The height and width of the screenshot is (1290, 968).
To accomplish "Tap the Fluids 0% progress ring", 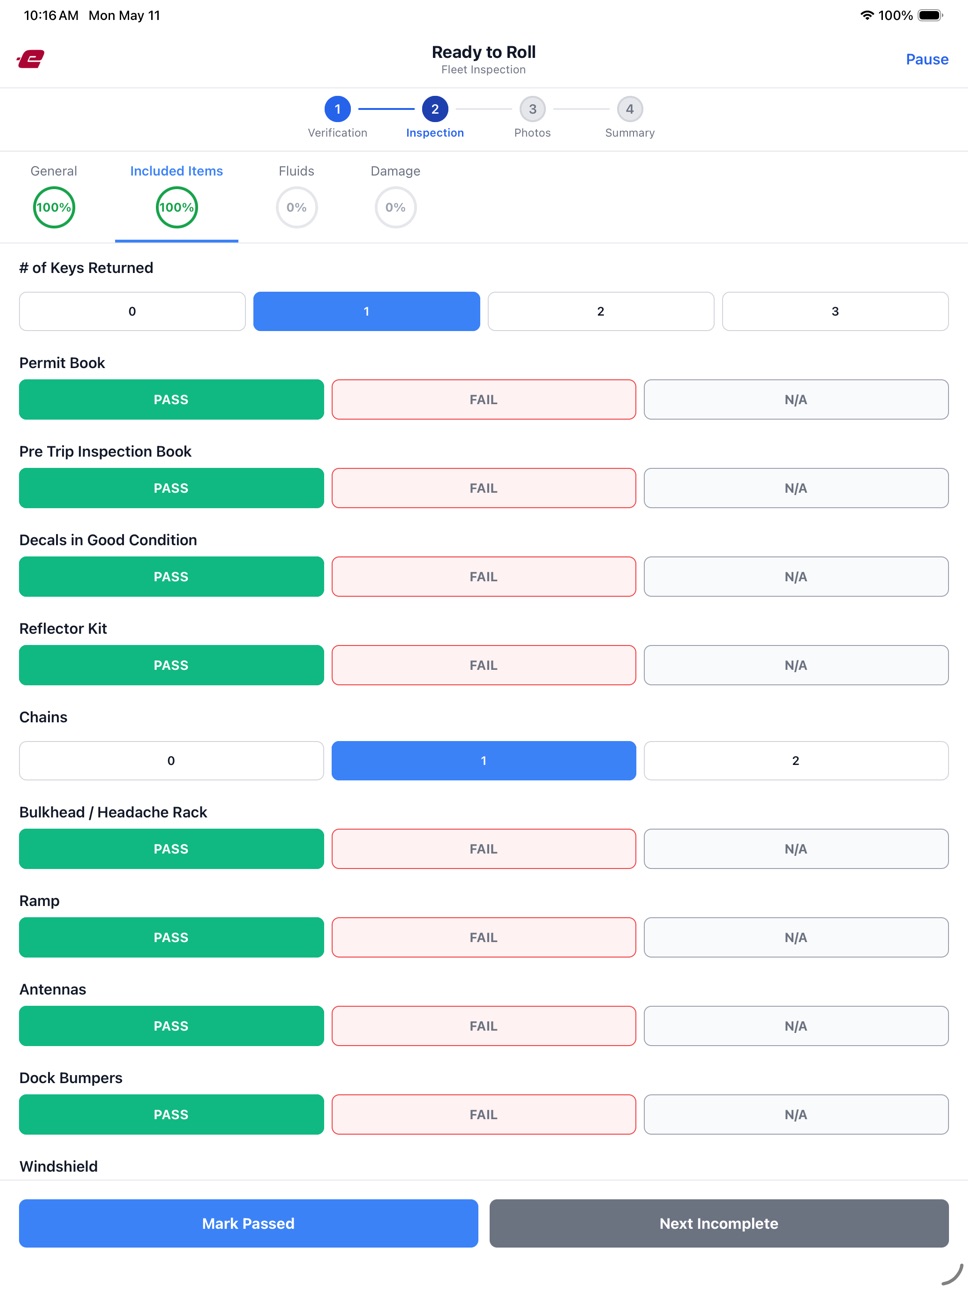I will [297, 207].
